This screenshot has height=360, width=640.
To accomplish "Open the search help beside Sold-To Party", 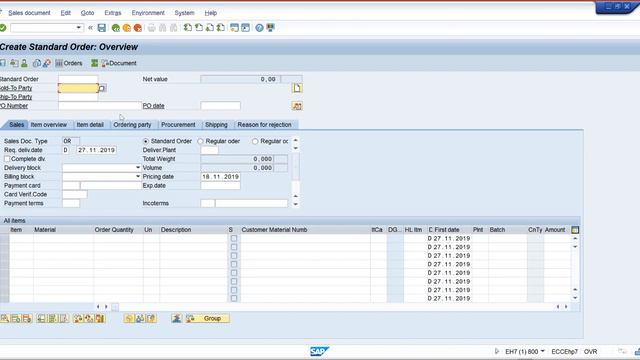I will tap(102, 88).
